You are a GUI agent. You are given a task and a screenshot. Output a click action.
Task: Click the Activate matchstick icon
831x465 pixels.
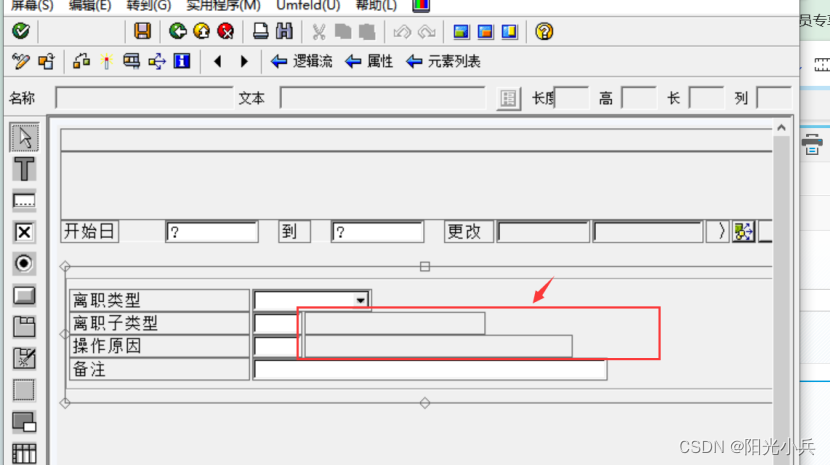point(107,62)
